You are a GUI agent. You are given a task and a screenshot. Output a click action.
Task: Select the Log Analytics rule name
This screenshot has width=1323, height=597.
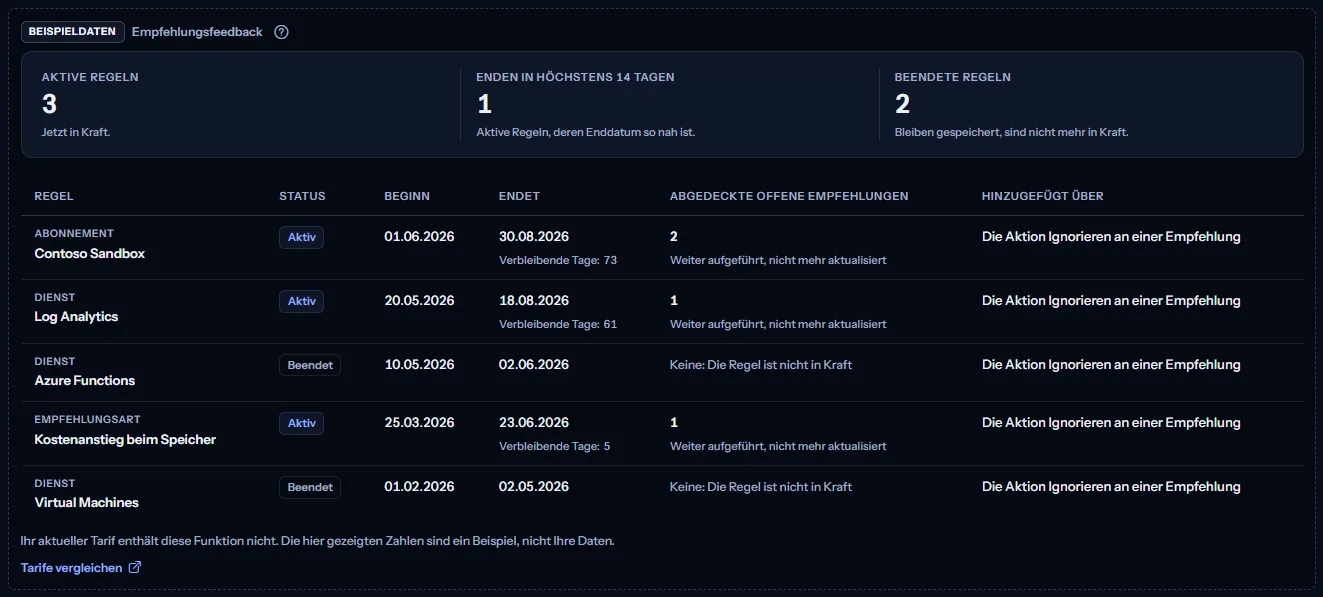76,317
